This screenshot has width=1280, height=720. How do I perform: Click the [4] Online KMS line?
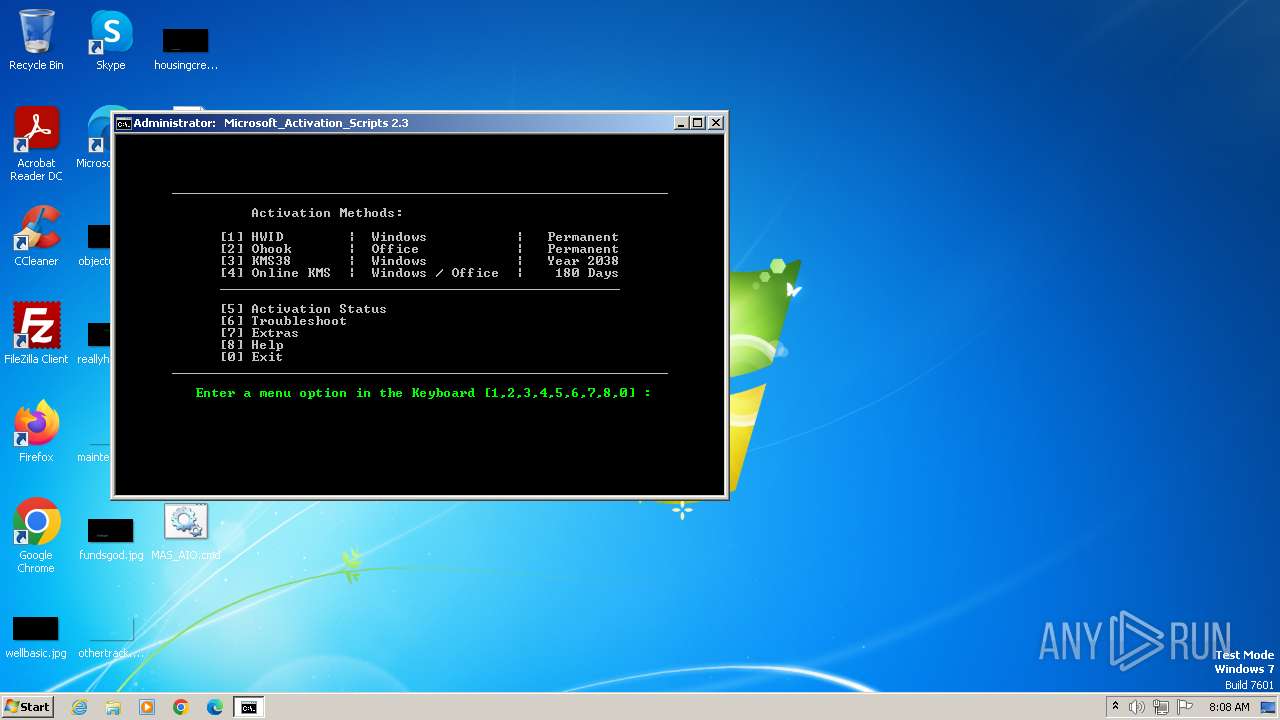click(420, 273)
